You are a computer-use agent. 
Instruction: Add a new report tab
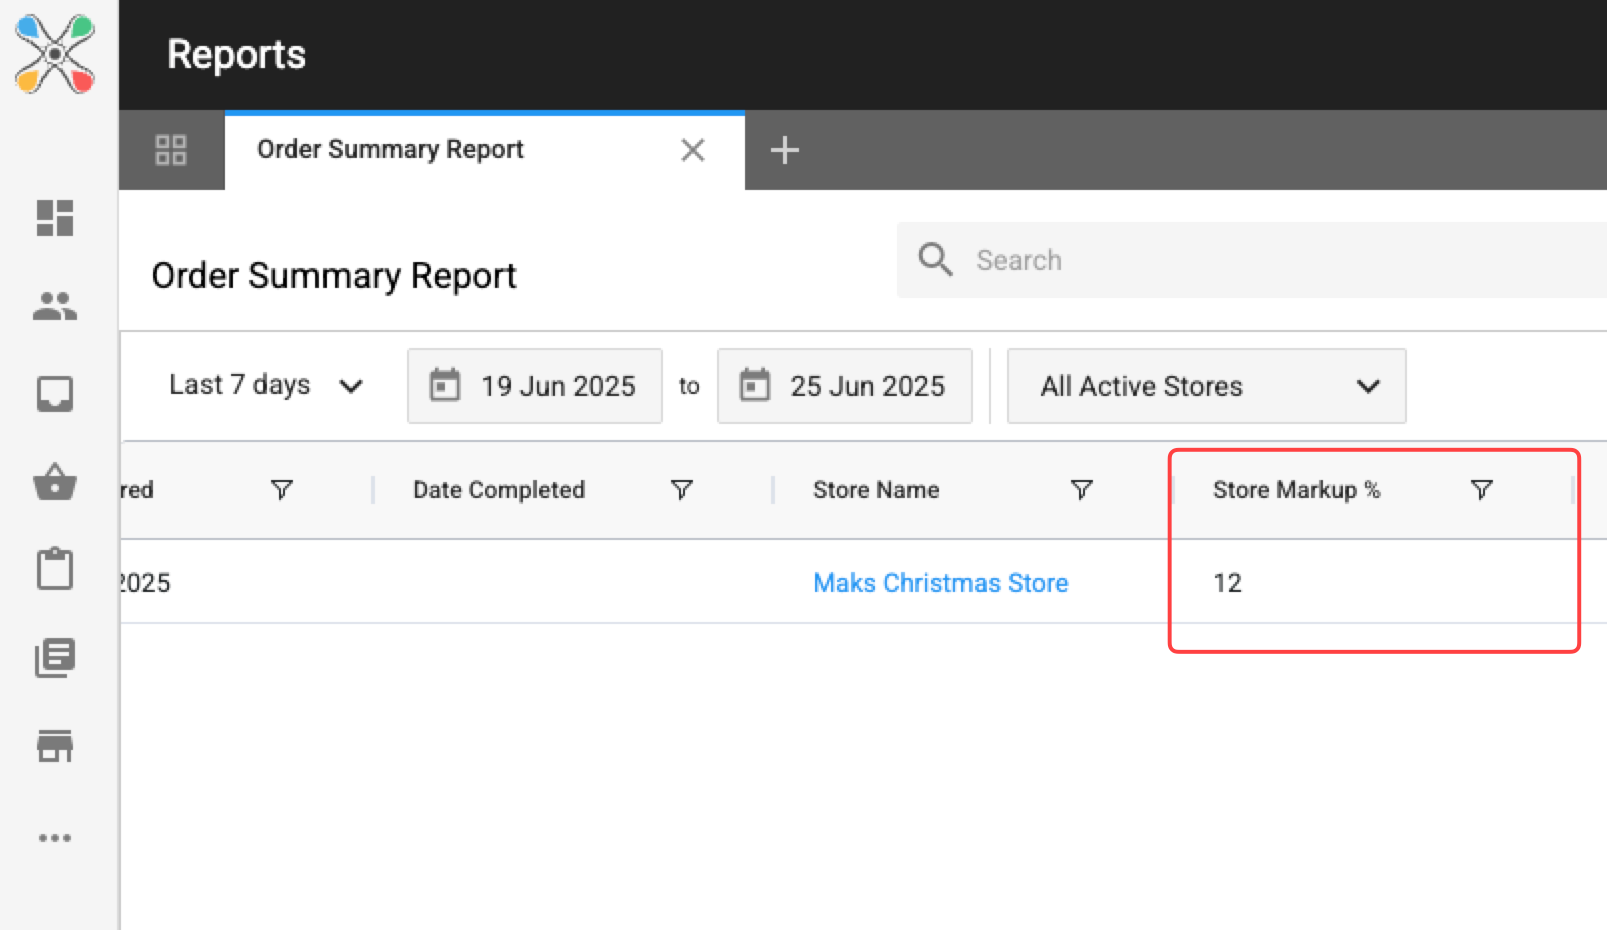click(x=785, y=150)
